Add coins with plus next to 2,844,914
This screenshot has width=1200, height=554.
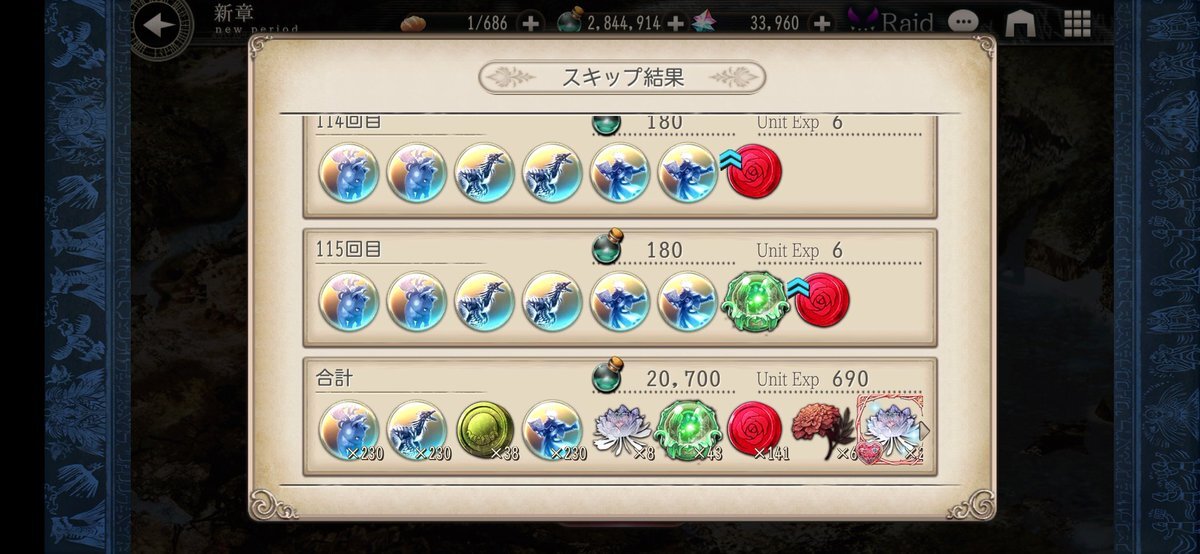(x=675, y=22)
